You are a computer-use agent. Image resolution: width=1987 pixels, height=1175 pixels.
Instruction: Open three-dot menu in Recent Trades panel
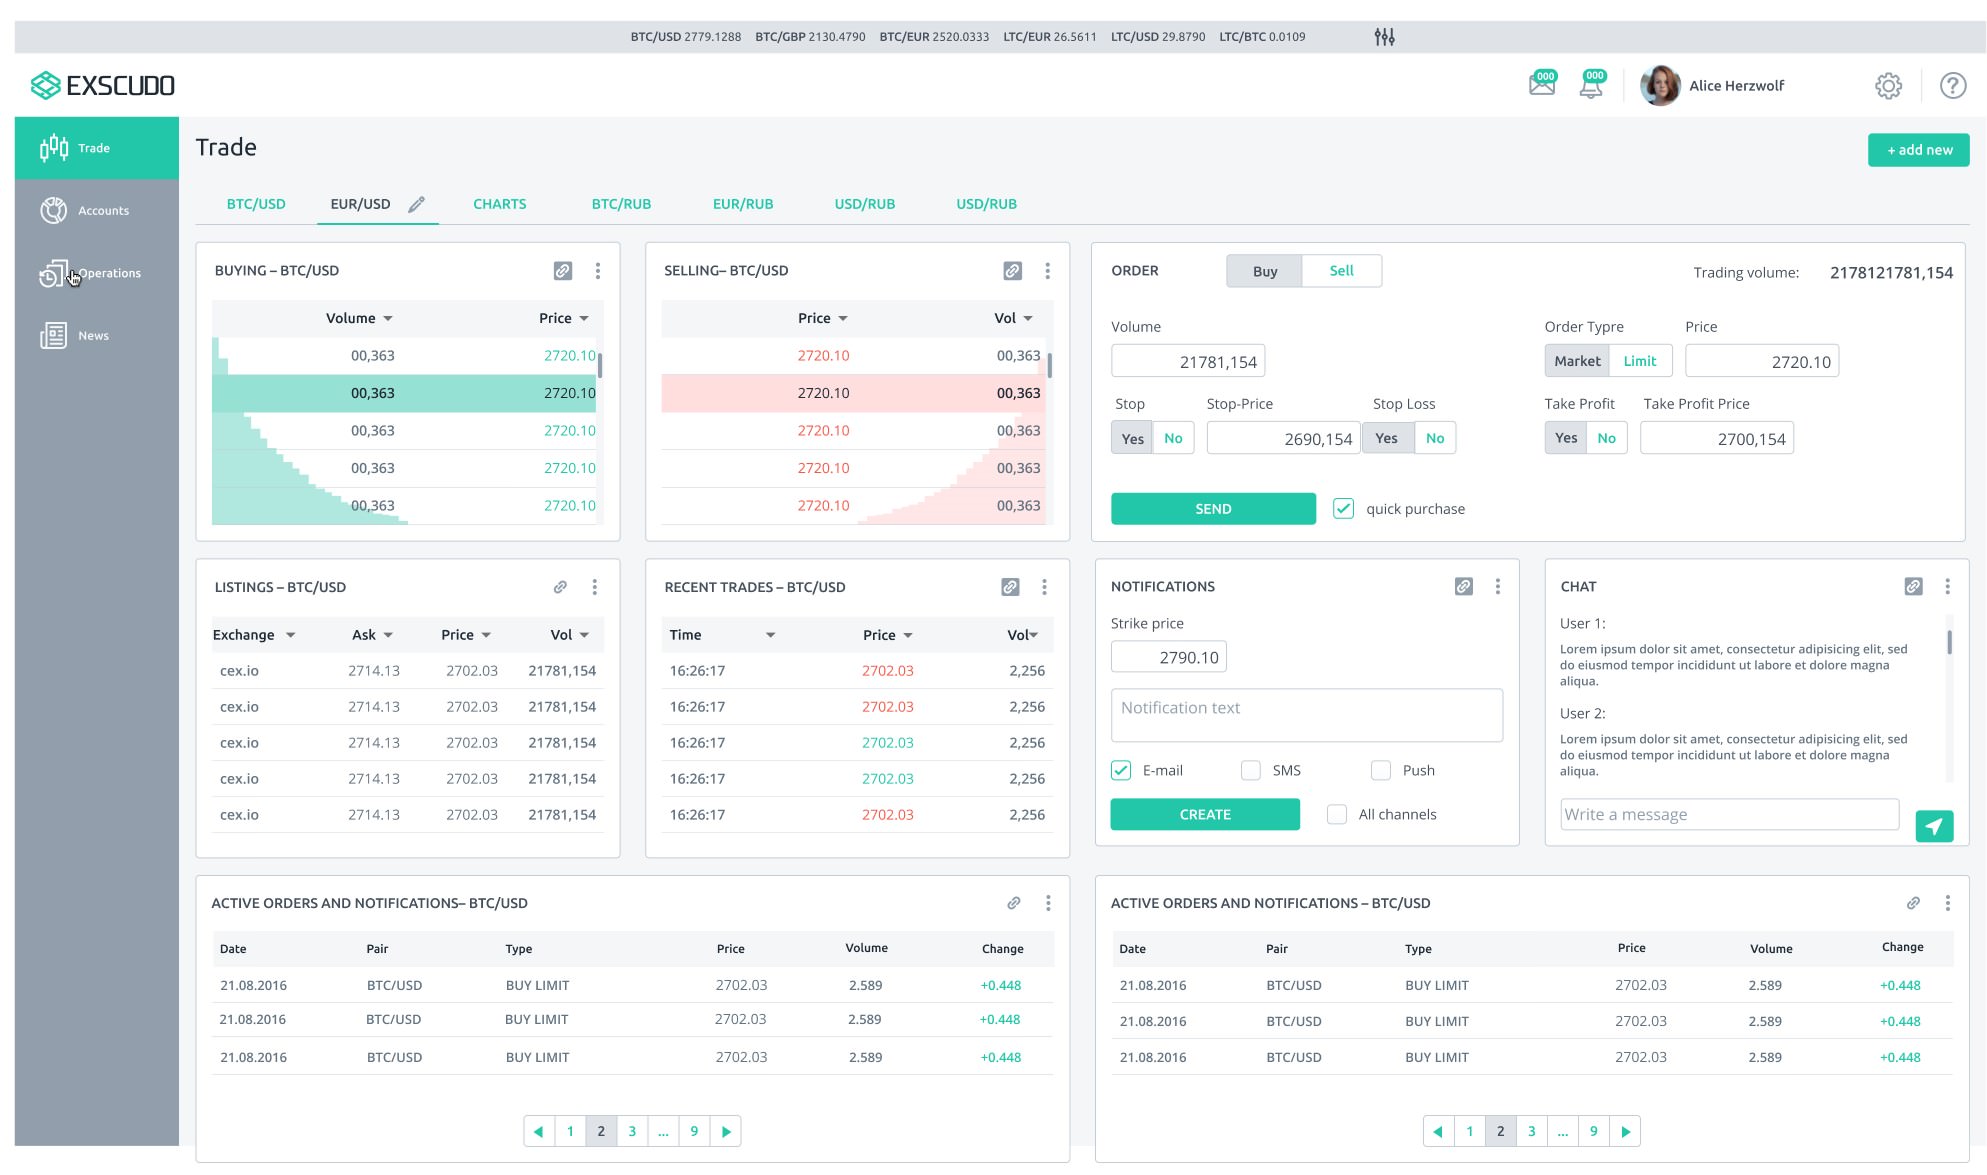coord(1044,587)
